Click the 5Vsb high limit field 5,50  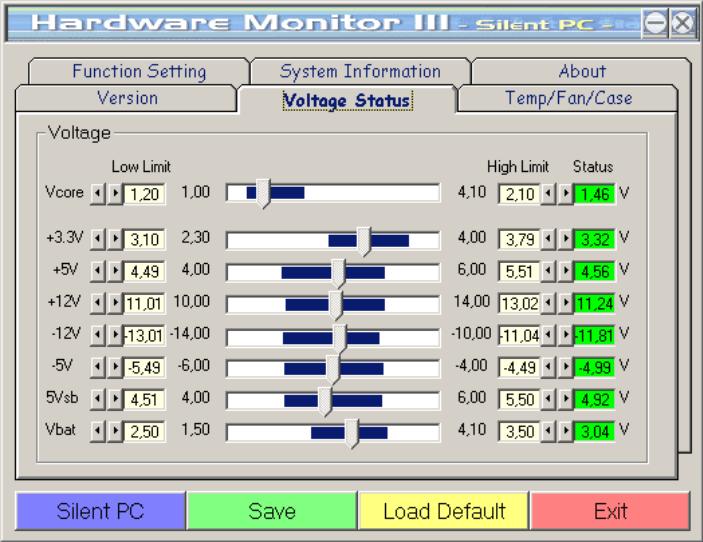pyautogui.click(x=519, y=399)
